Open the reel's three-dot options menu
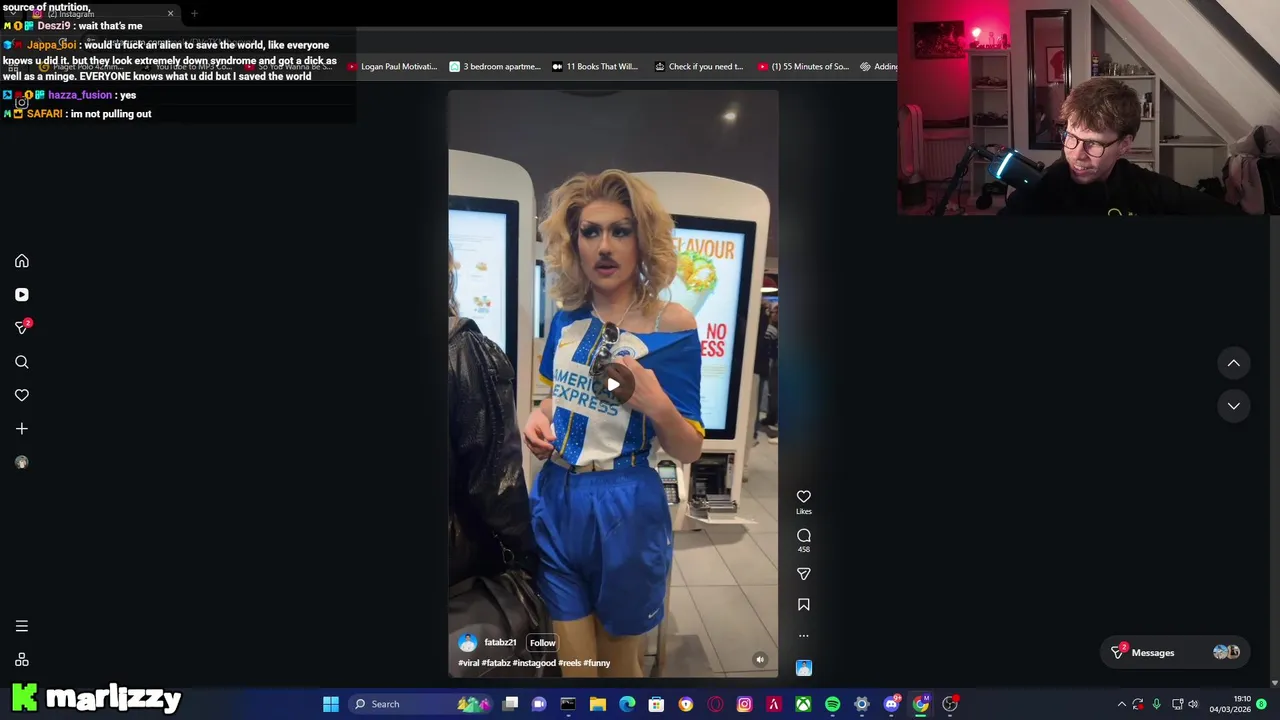This screenshot has width=1280, height=720. [x=804, y=636]
